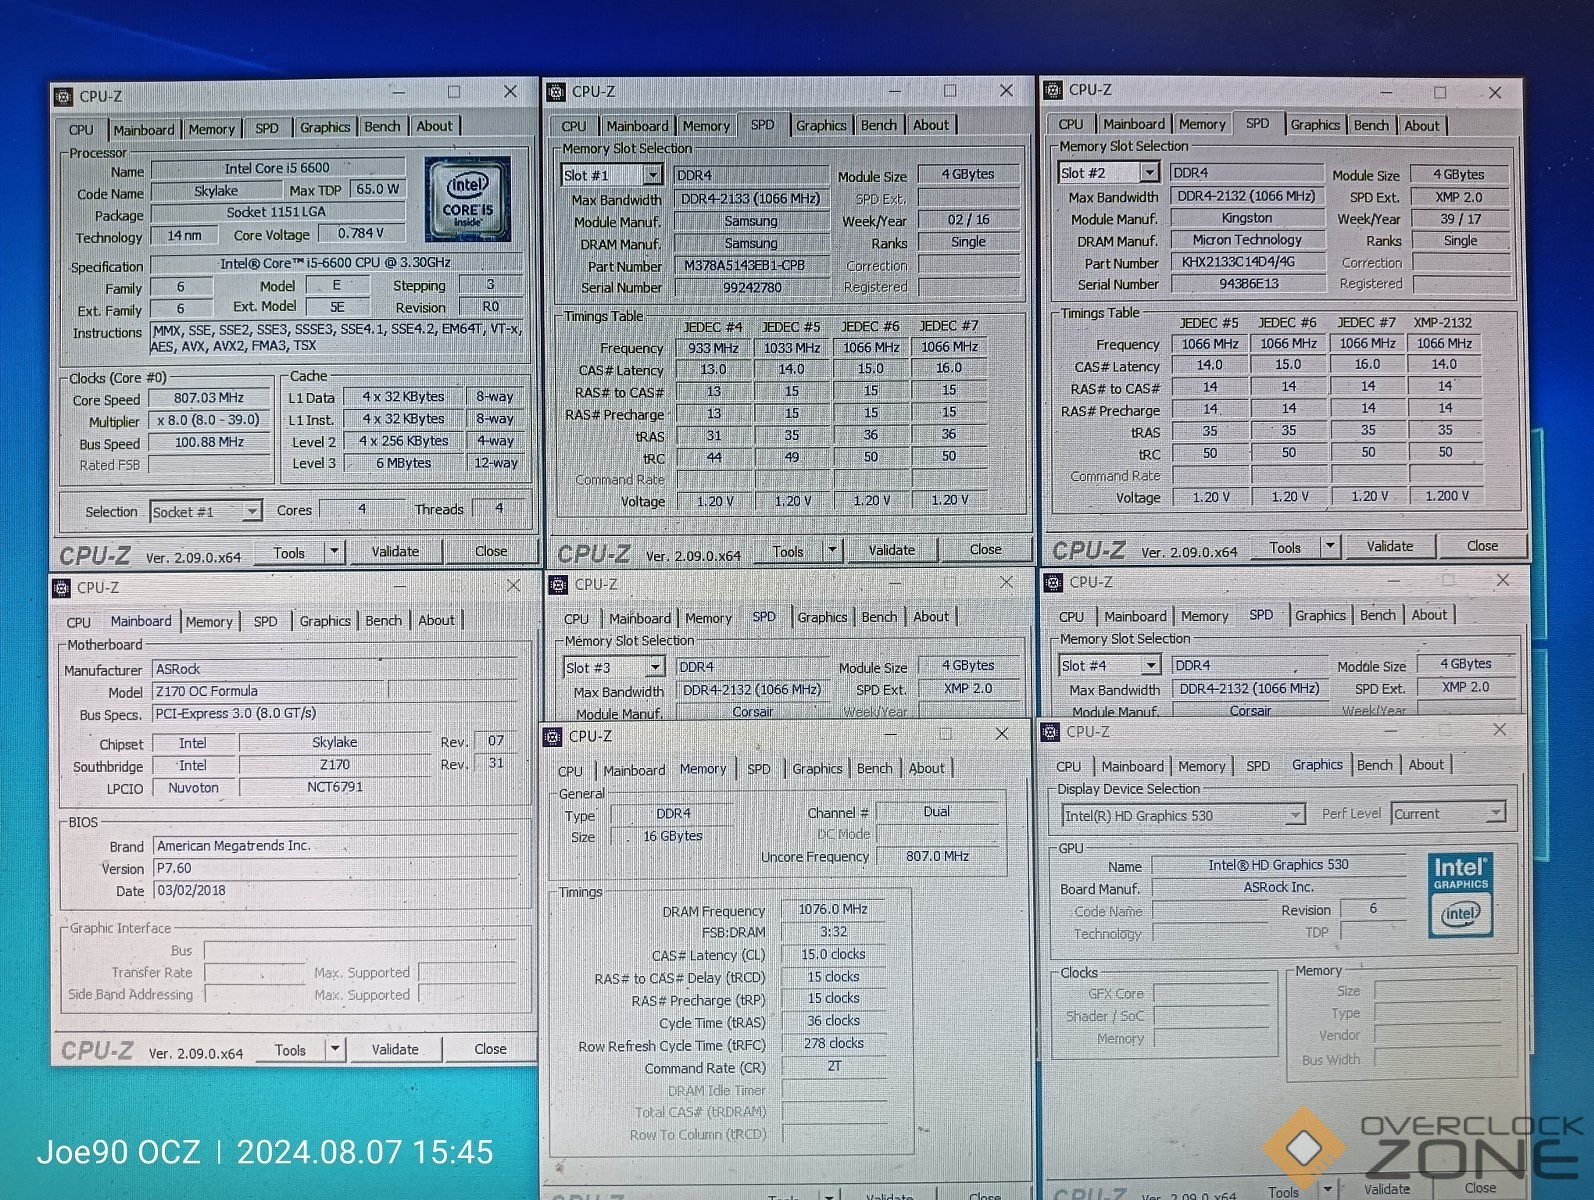Select Bench tab in the Slot #3 window
1594x1200 pixels.
(x=879, y=617)
